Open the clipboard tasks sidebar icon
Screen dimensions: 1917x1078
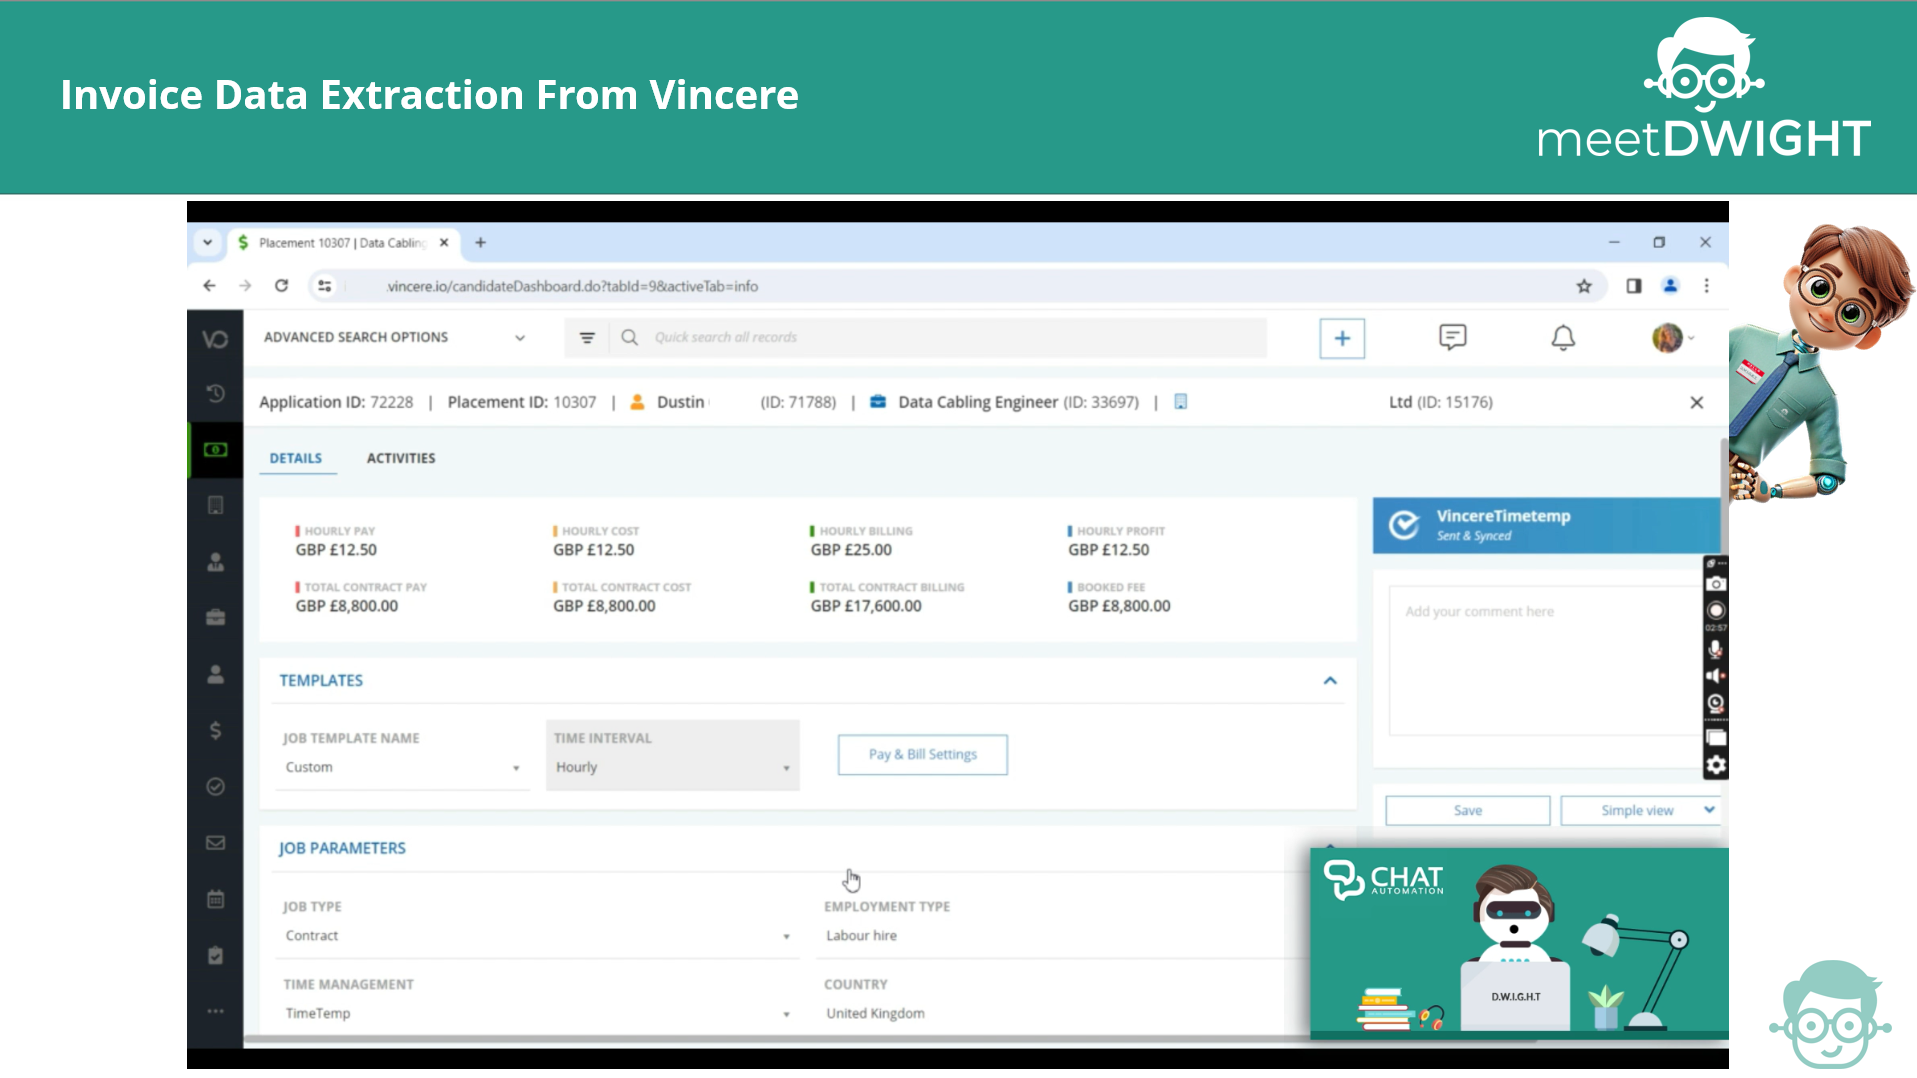(x=215, y=955)
